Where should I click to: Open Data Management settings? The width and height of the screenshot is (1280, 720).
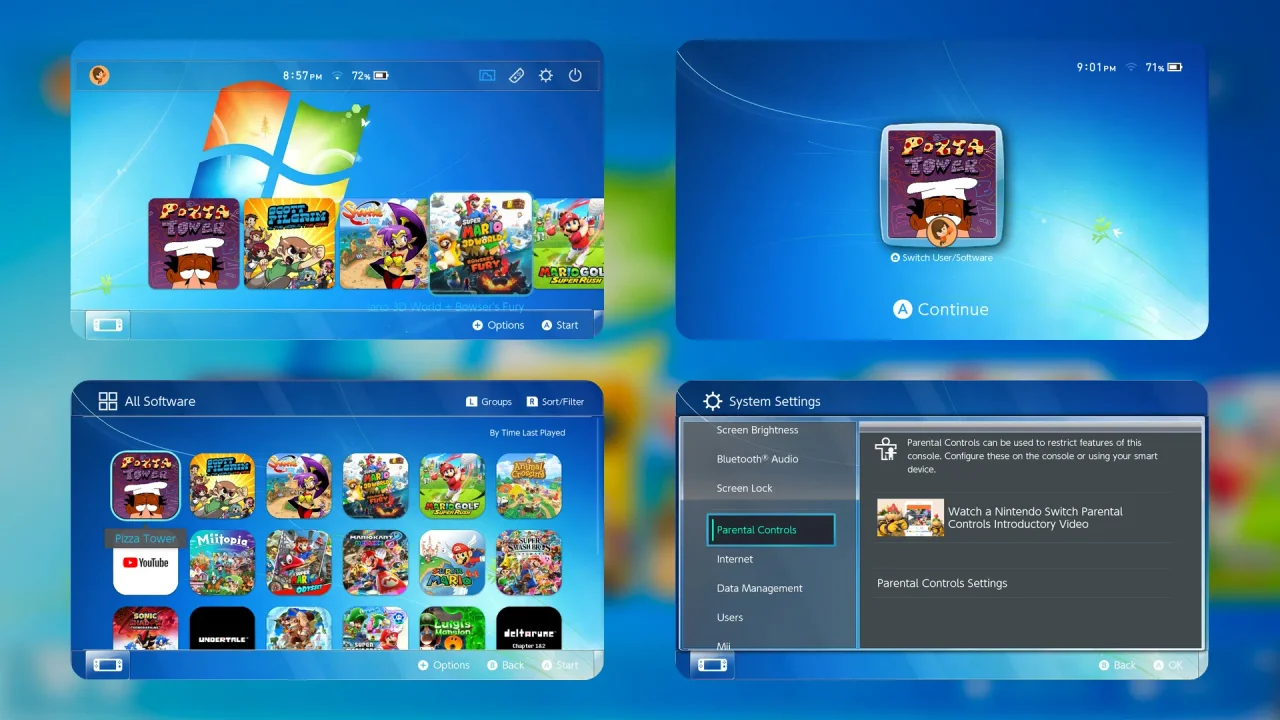pyautogui.click(x=759, y=588)
